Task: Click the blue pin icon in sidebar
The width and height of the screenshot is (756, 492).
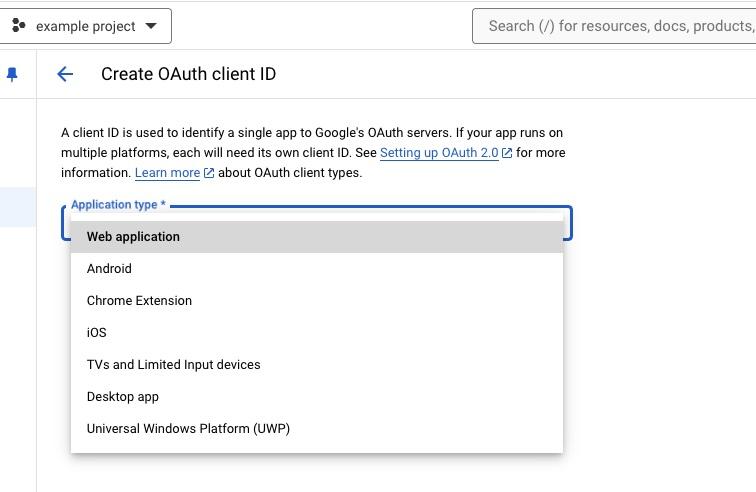Action: pos(12,74)
